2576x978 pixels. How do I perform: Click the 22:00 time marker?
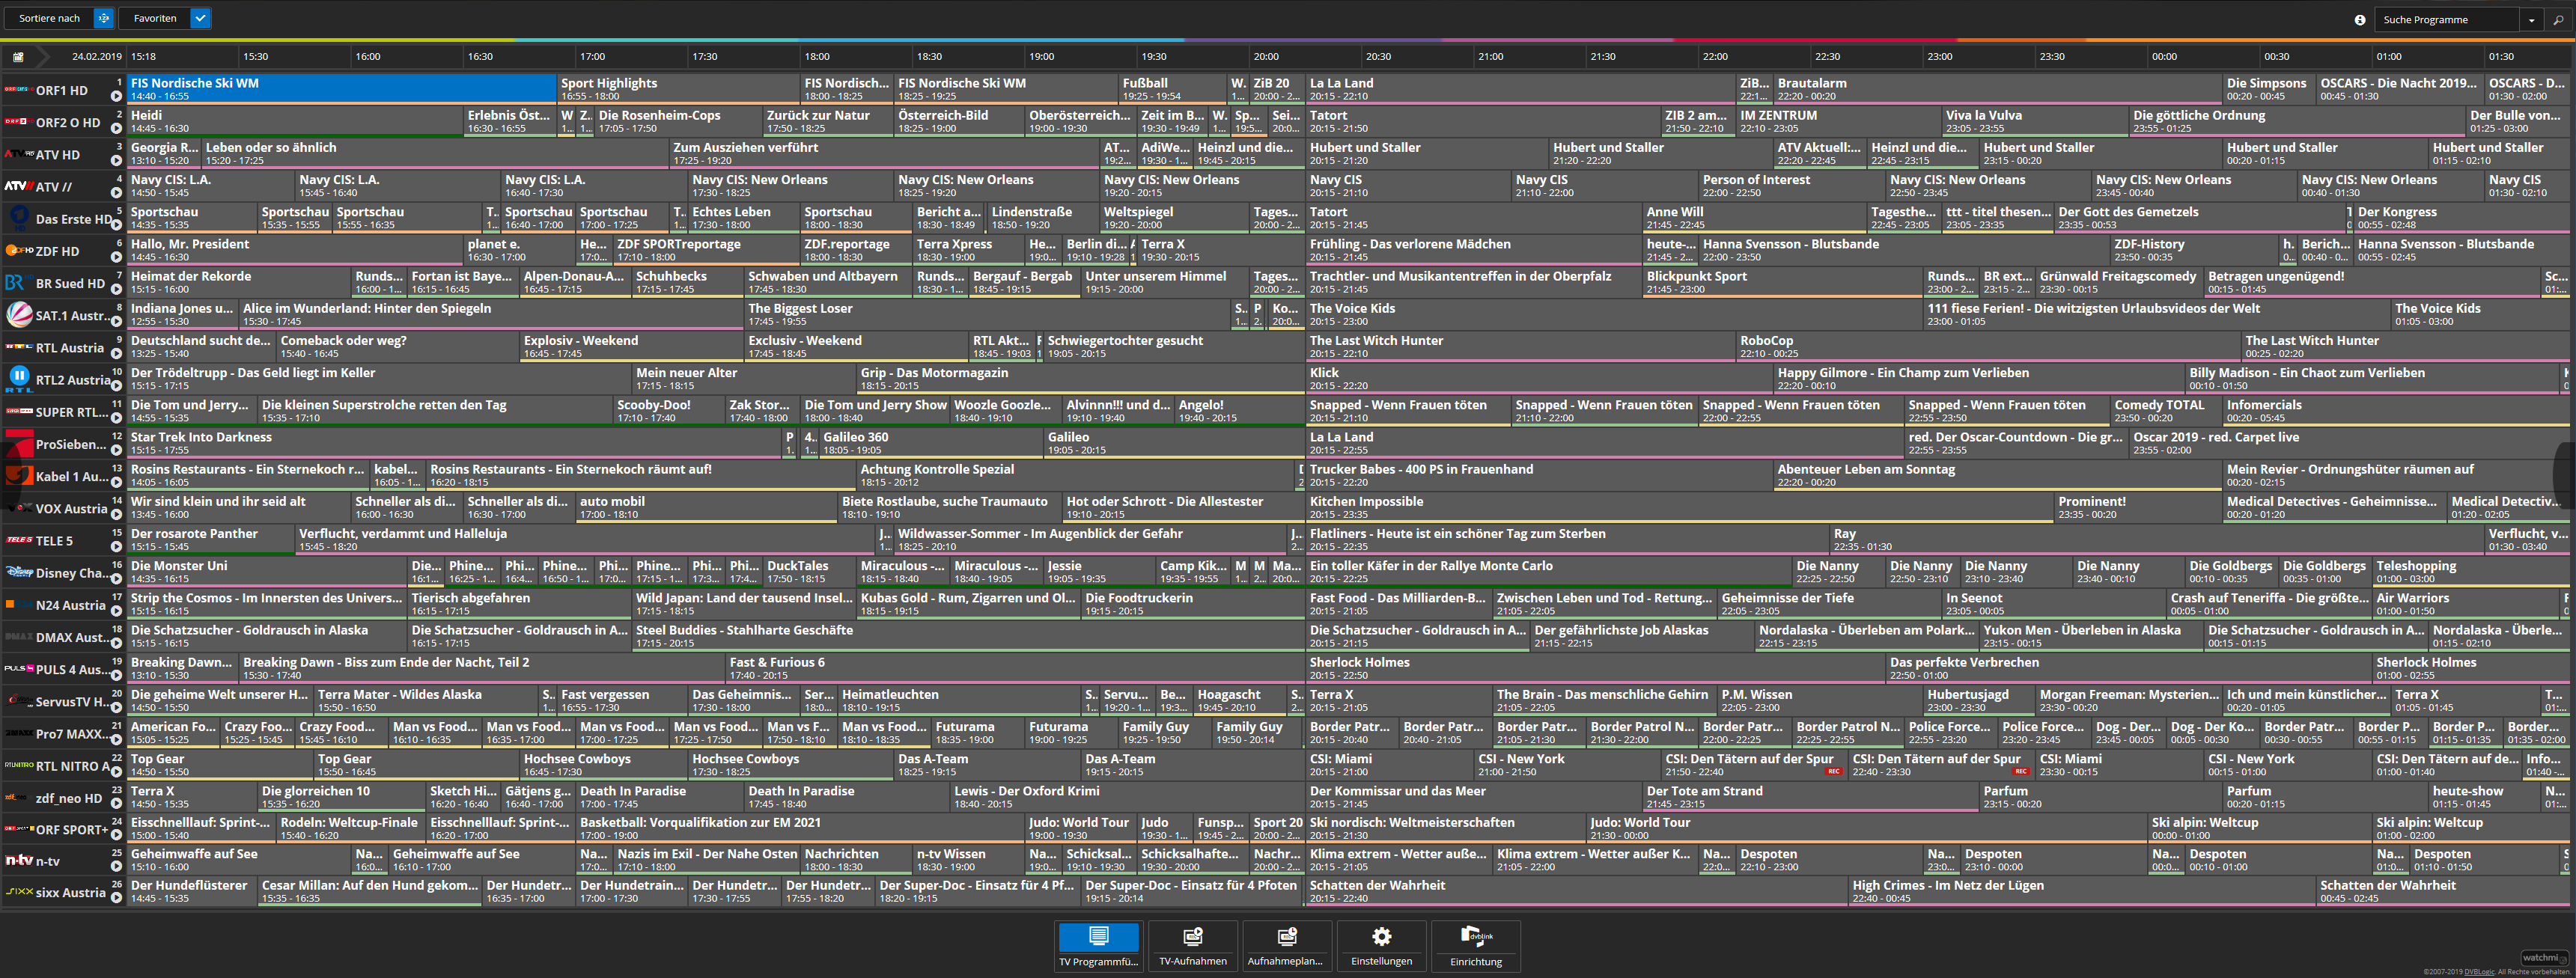(x=1715, y=57)
